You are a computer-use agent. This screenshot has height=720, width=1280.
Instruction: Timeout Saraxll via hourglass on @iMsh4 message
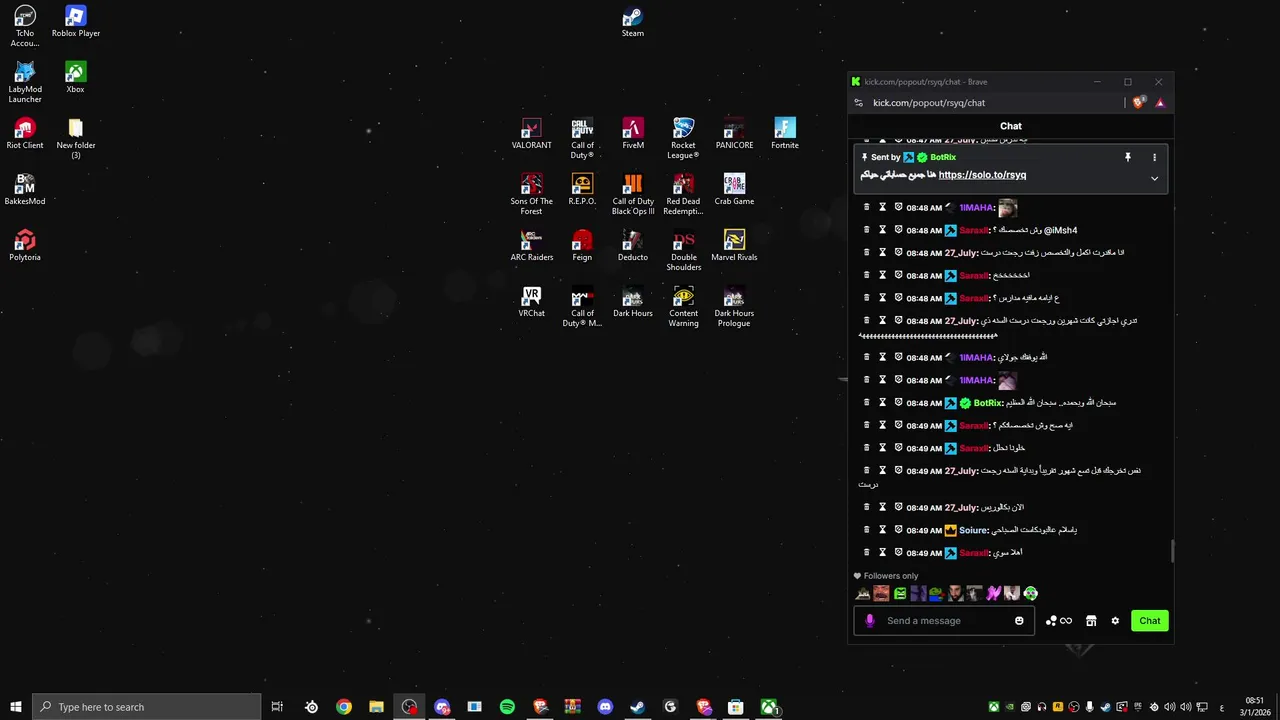click(x=882, y=230)
